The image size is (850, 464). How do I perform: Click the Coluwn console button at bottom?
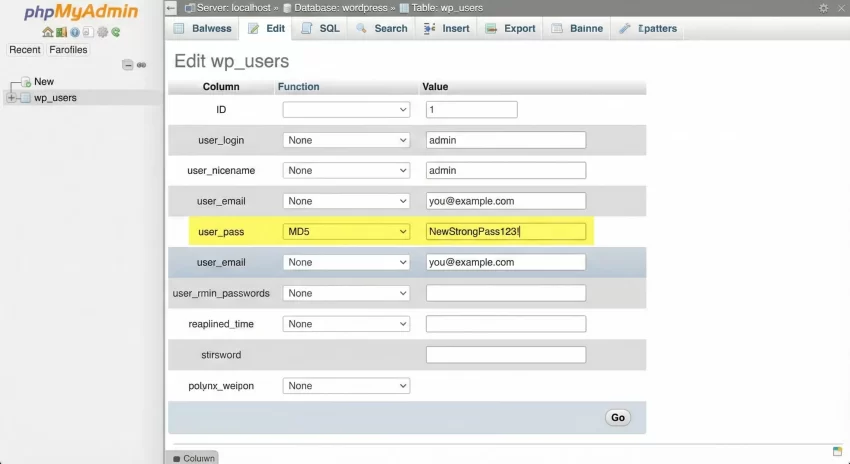(194, 458)
